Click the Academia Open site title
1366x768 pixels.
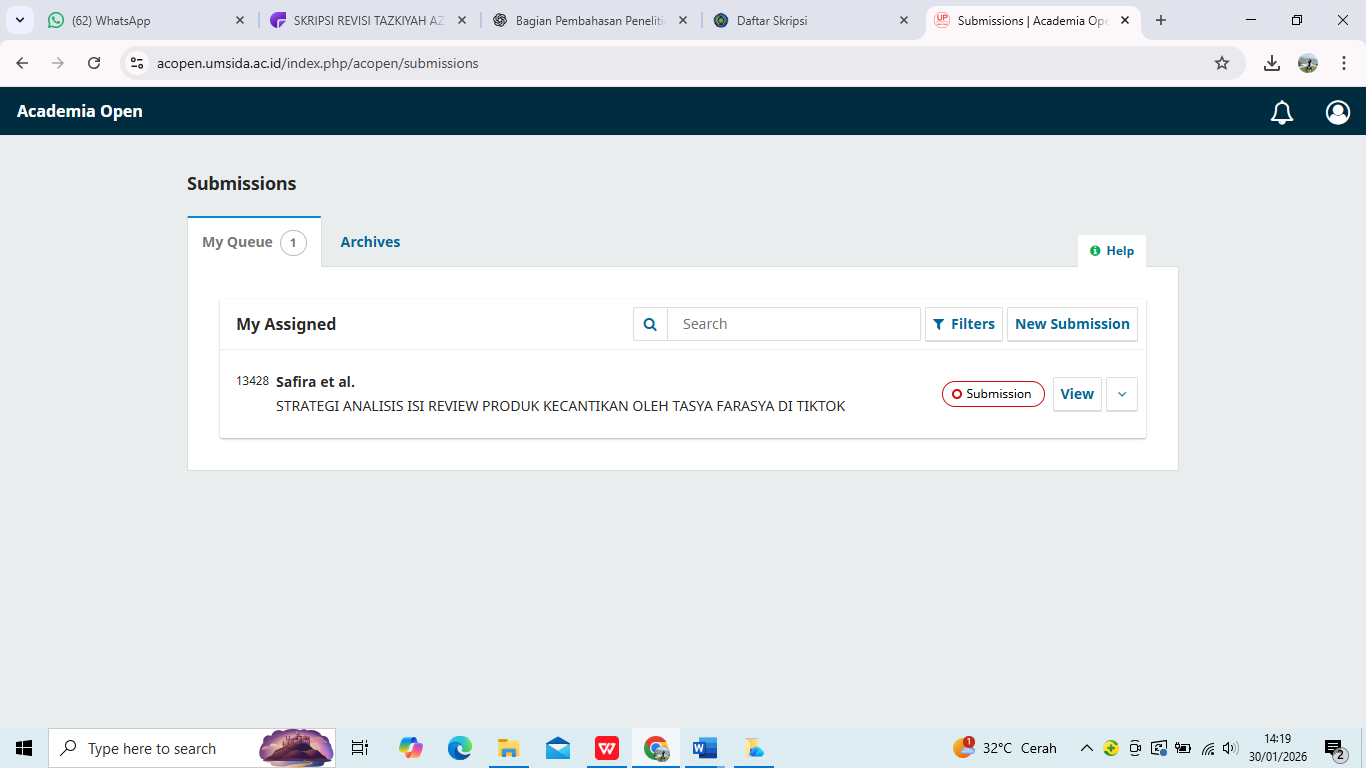(x=80, y=111)
